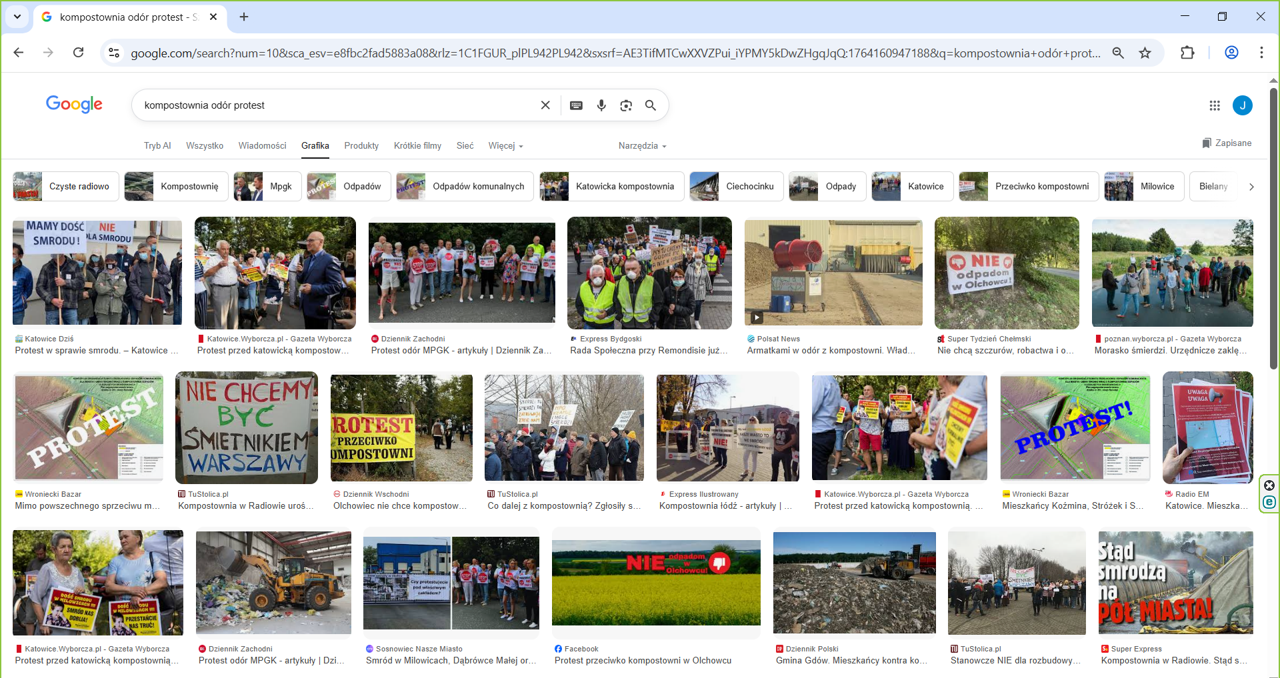Open the tab search dropdown arrow
The width and height of the screenshot is (1280, 678).
pos(17,17)
